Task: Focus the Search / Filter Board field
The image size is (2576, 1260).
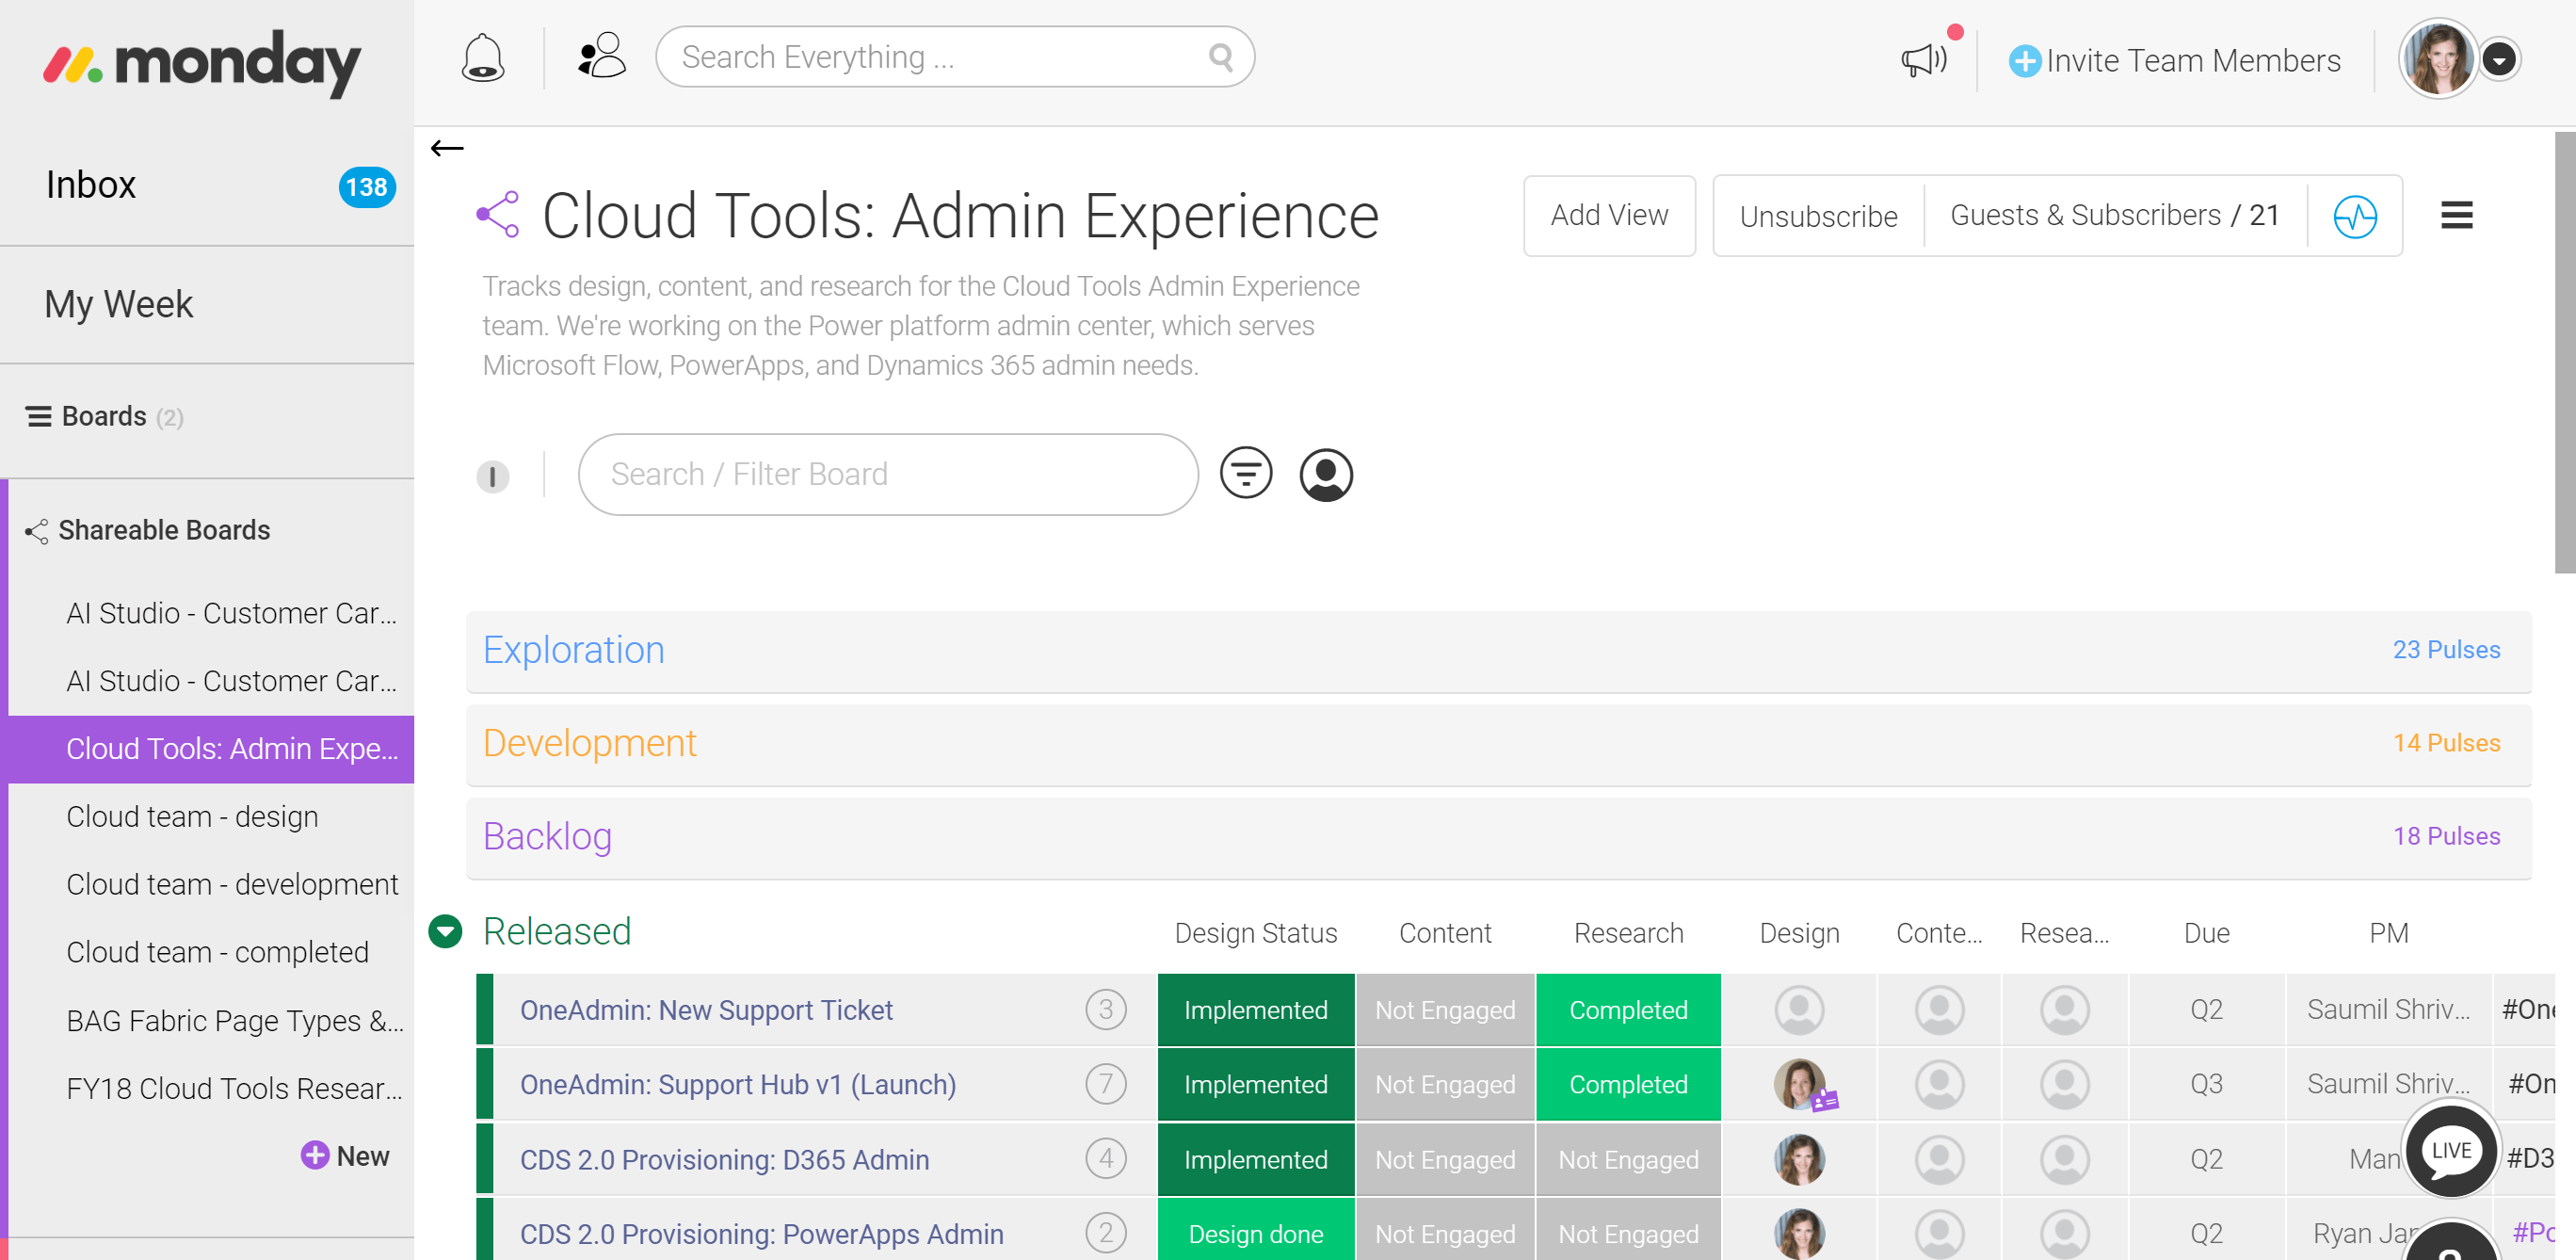Action: (887, 474)
